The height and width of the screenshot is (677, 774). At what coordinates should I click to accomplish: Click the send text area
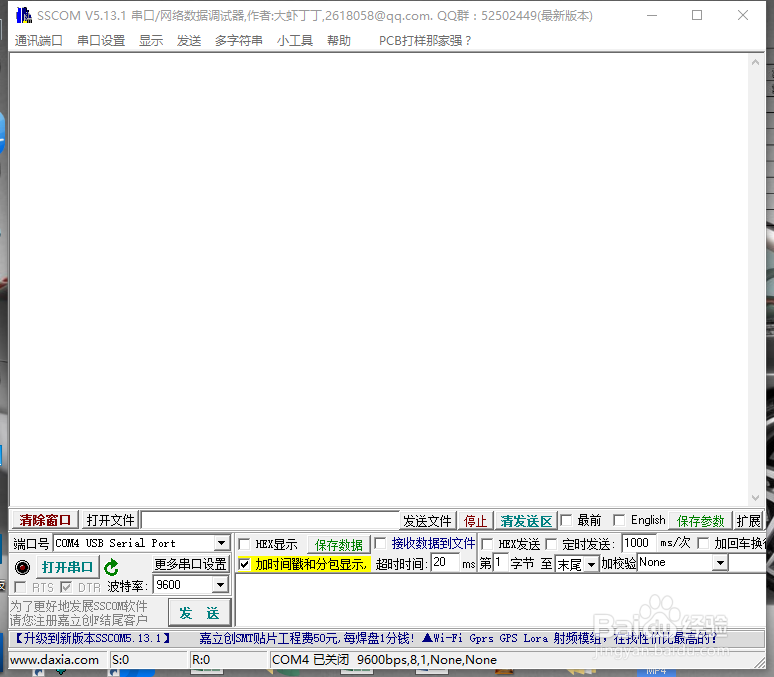click(500, 600)
